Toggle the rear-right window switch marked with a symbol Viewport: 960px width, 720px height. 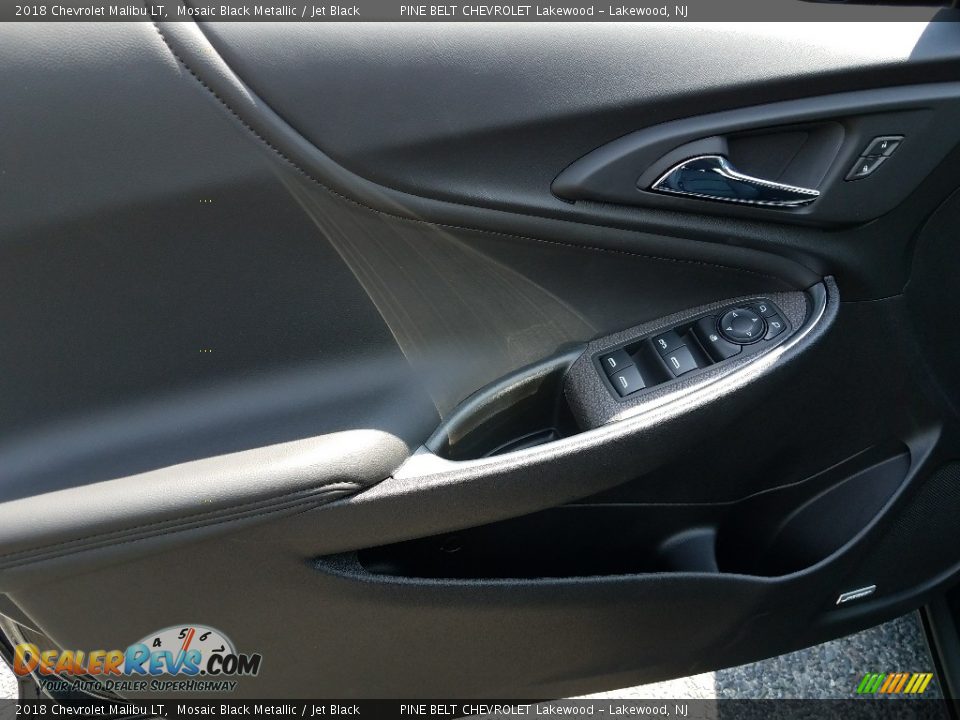coord(666,342)
